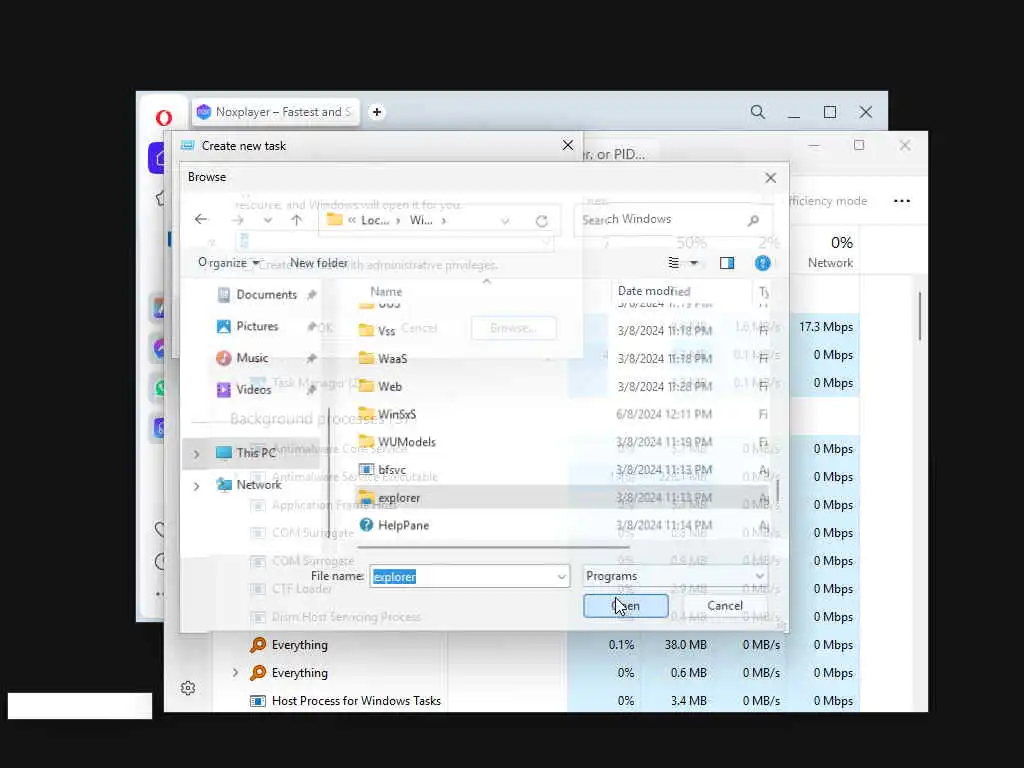The image size is (1024, 768).
Task: Open a new tab in Opera
Action: coord(377,112)
